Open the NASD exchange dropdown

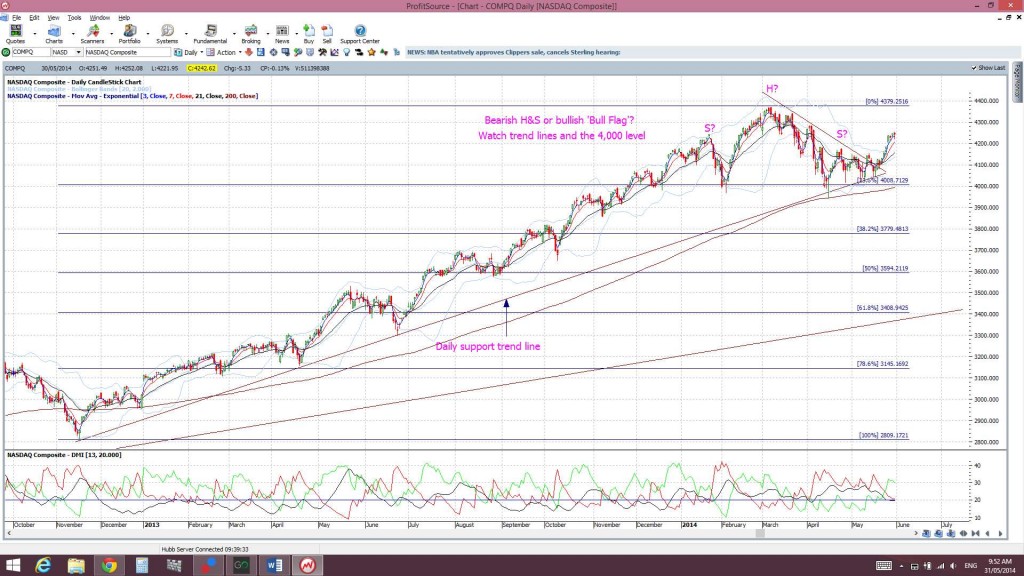tap(78, 52)
